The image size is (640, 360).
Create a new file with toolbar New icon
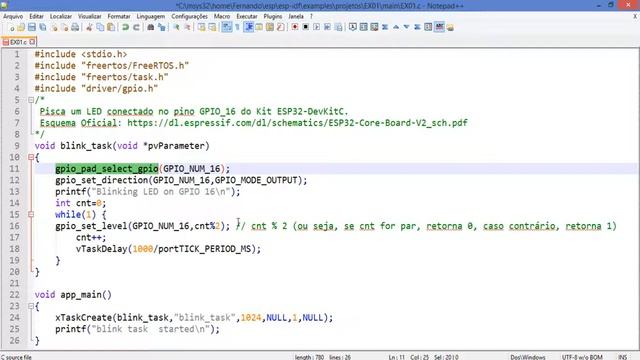pyautogui.click(x=11, y=27)
